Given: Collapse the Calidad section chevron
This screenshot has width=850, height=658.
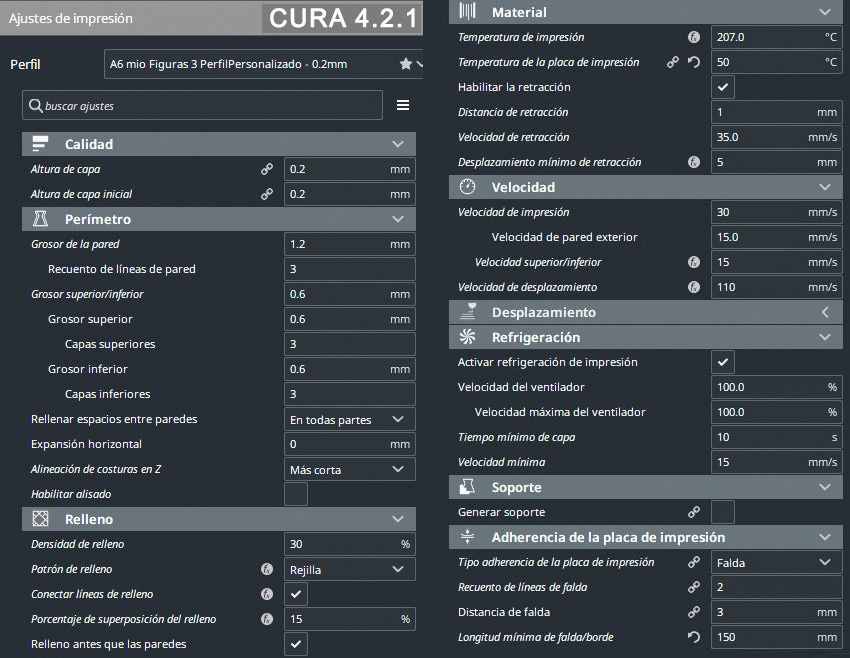Looking at the screenshot, I should click(x=398, y=144).
